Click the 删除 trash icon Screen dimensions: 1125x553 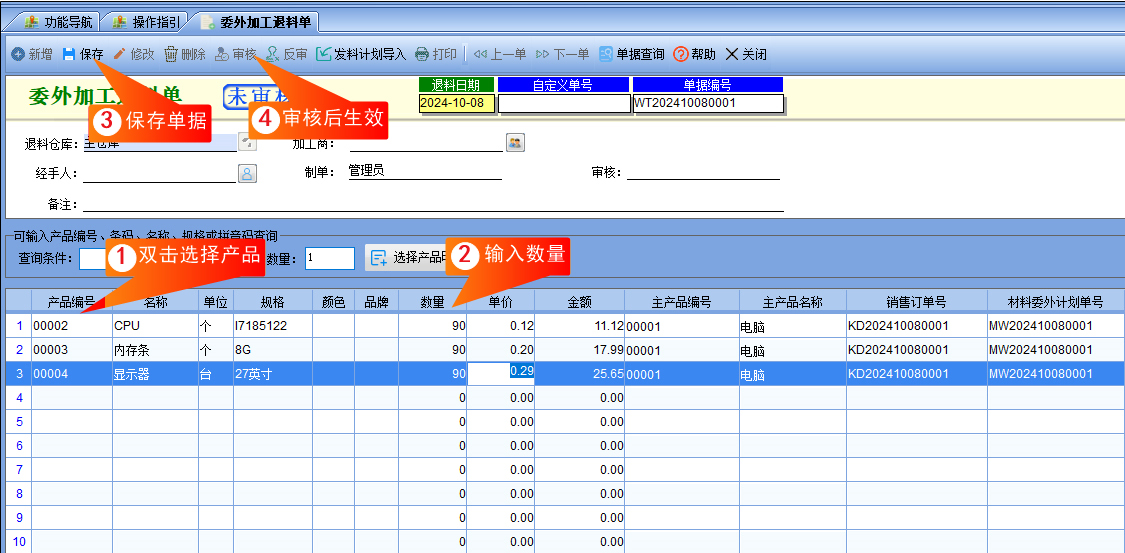tap(171, 54)
